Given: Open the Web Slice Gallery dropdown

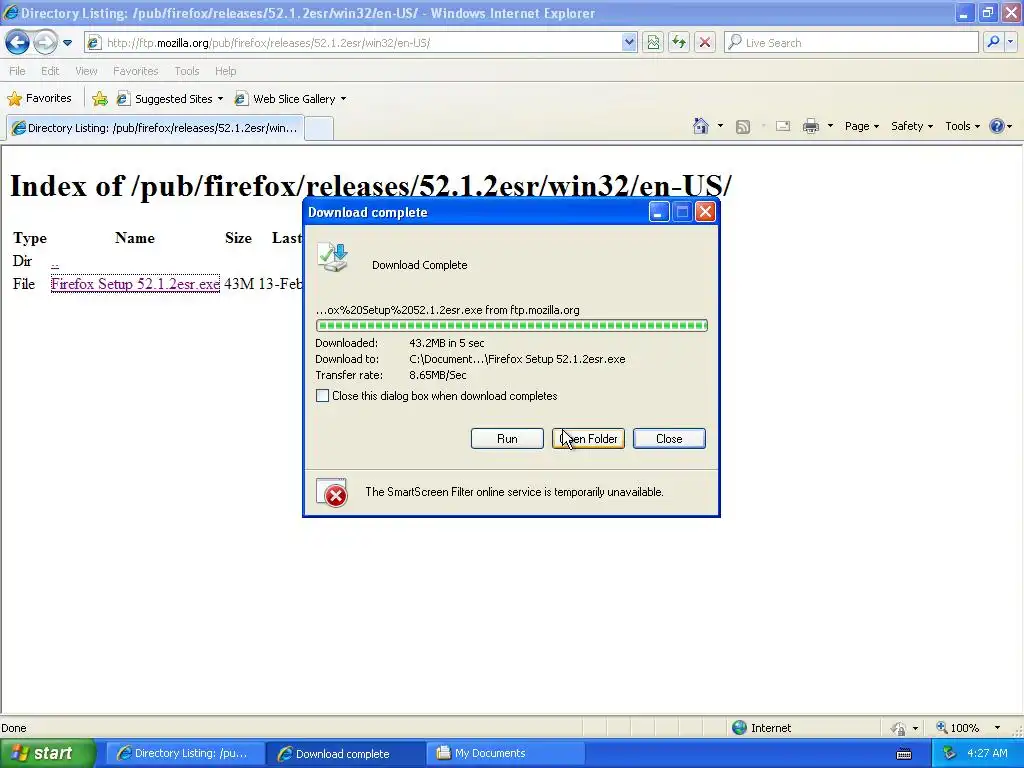Looking at the screenshot, I should click(291, 99).
